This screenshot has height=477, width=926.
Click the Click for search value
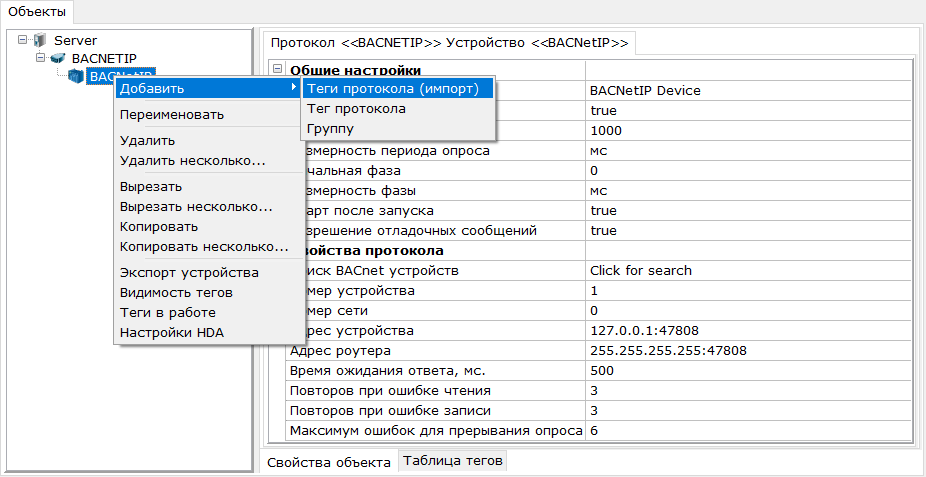coord(641,271)
